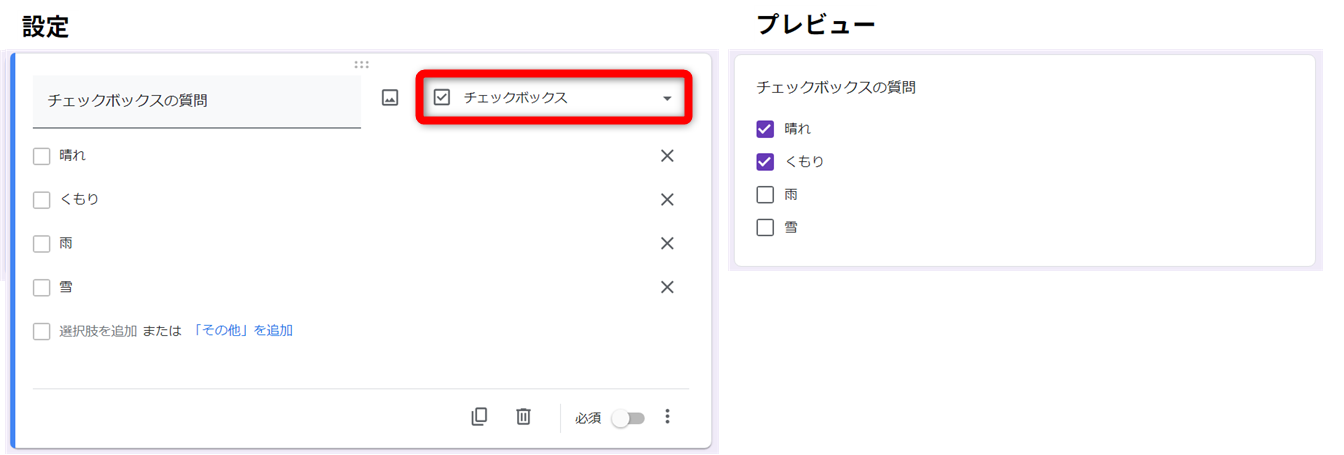Grab the drag handle dots atop card
Viewport: 1344px width, 455px height.
point(361,65)
